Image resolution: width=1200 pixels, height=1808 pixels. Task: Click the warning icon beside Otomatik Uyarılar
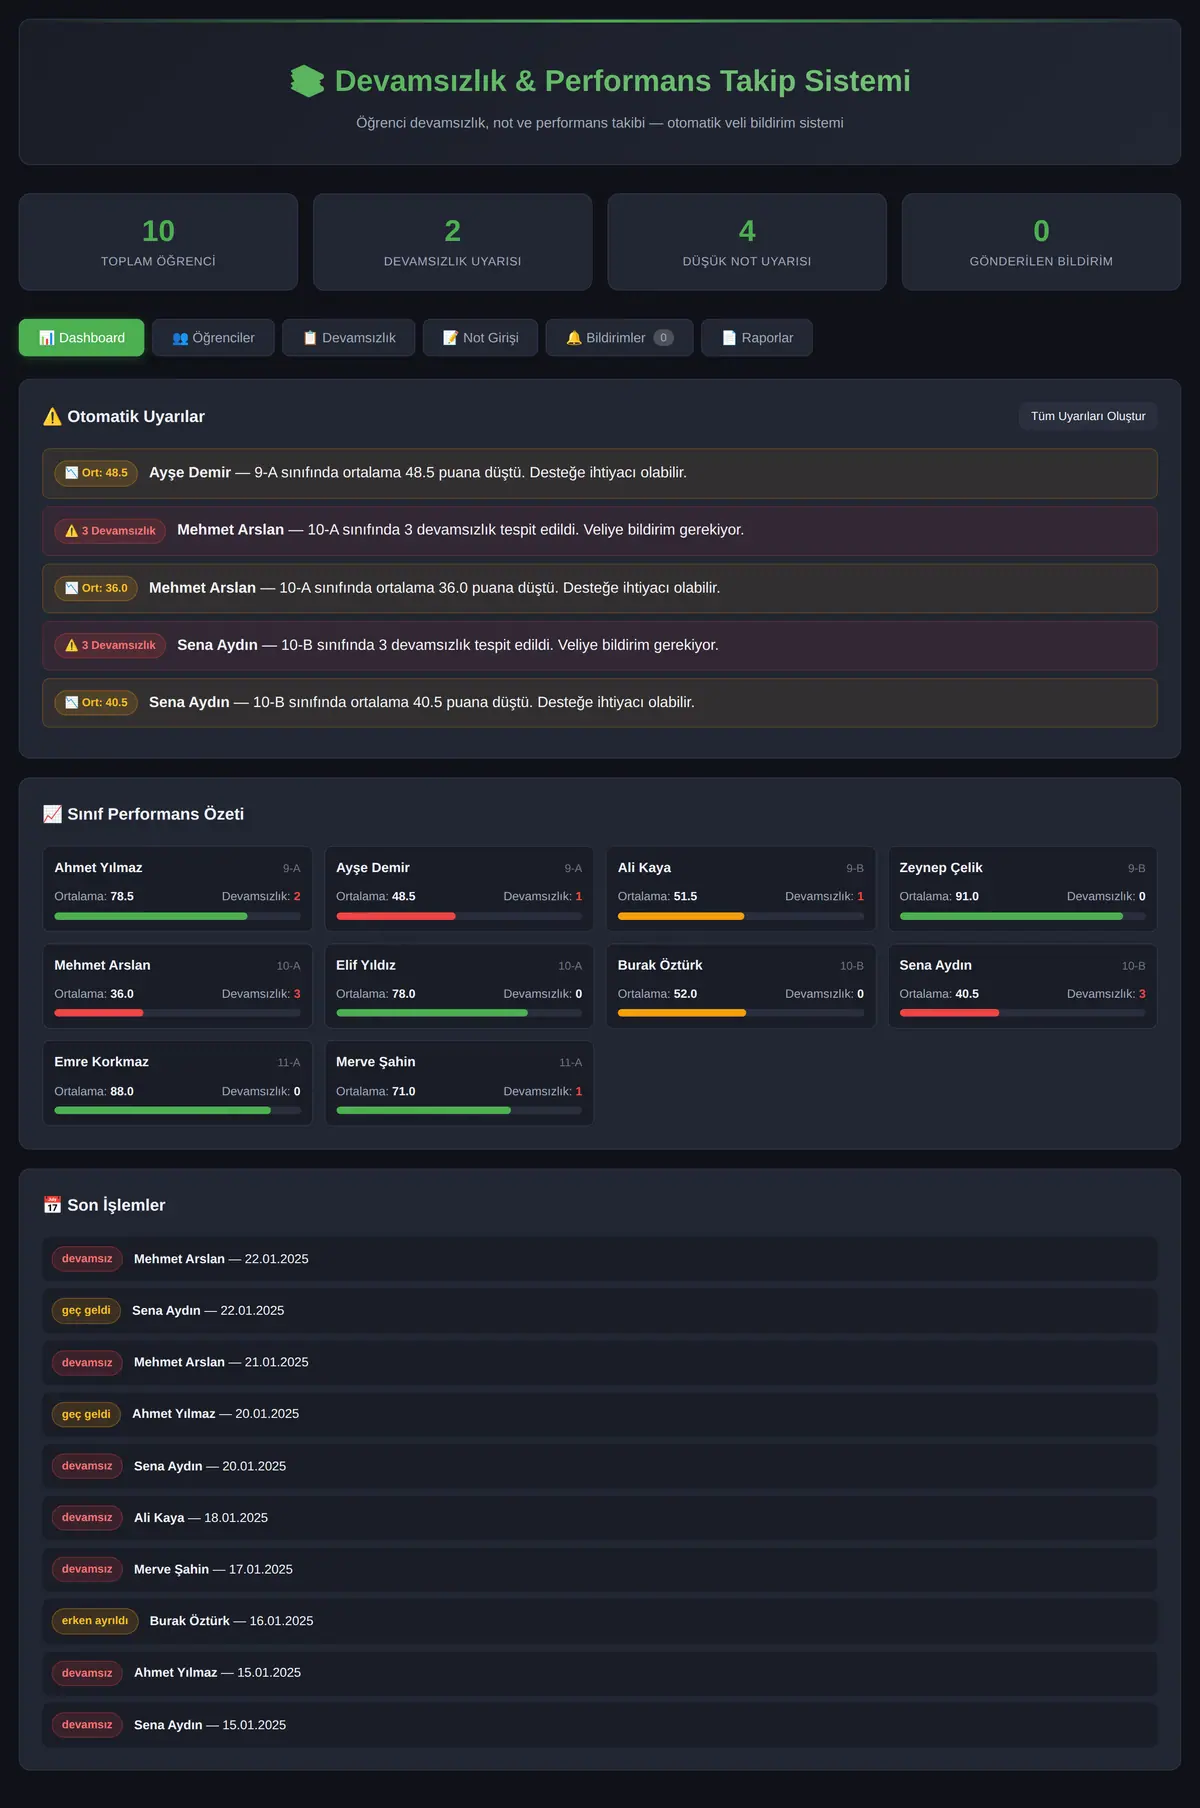(52, 417)
